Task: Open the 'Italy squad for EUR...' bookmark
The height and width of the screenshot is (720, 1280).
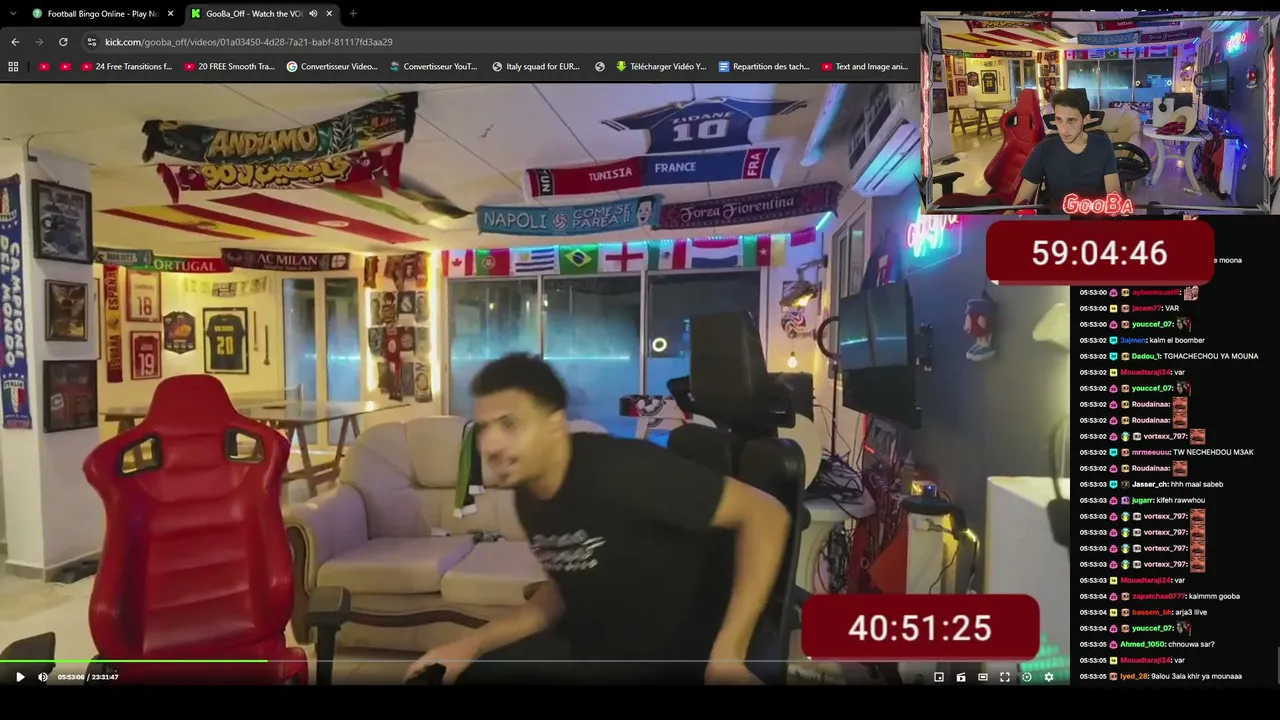Action: (x=536, y=67)
